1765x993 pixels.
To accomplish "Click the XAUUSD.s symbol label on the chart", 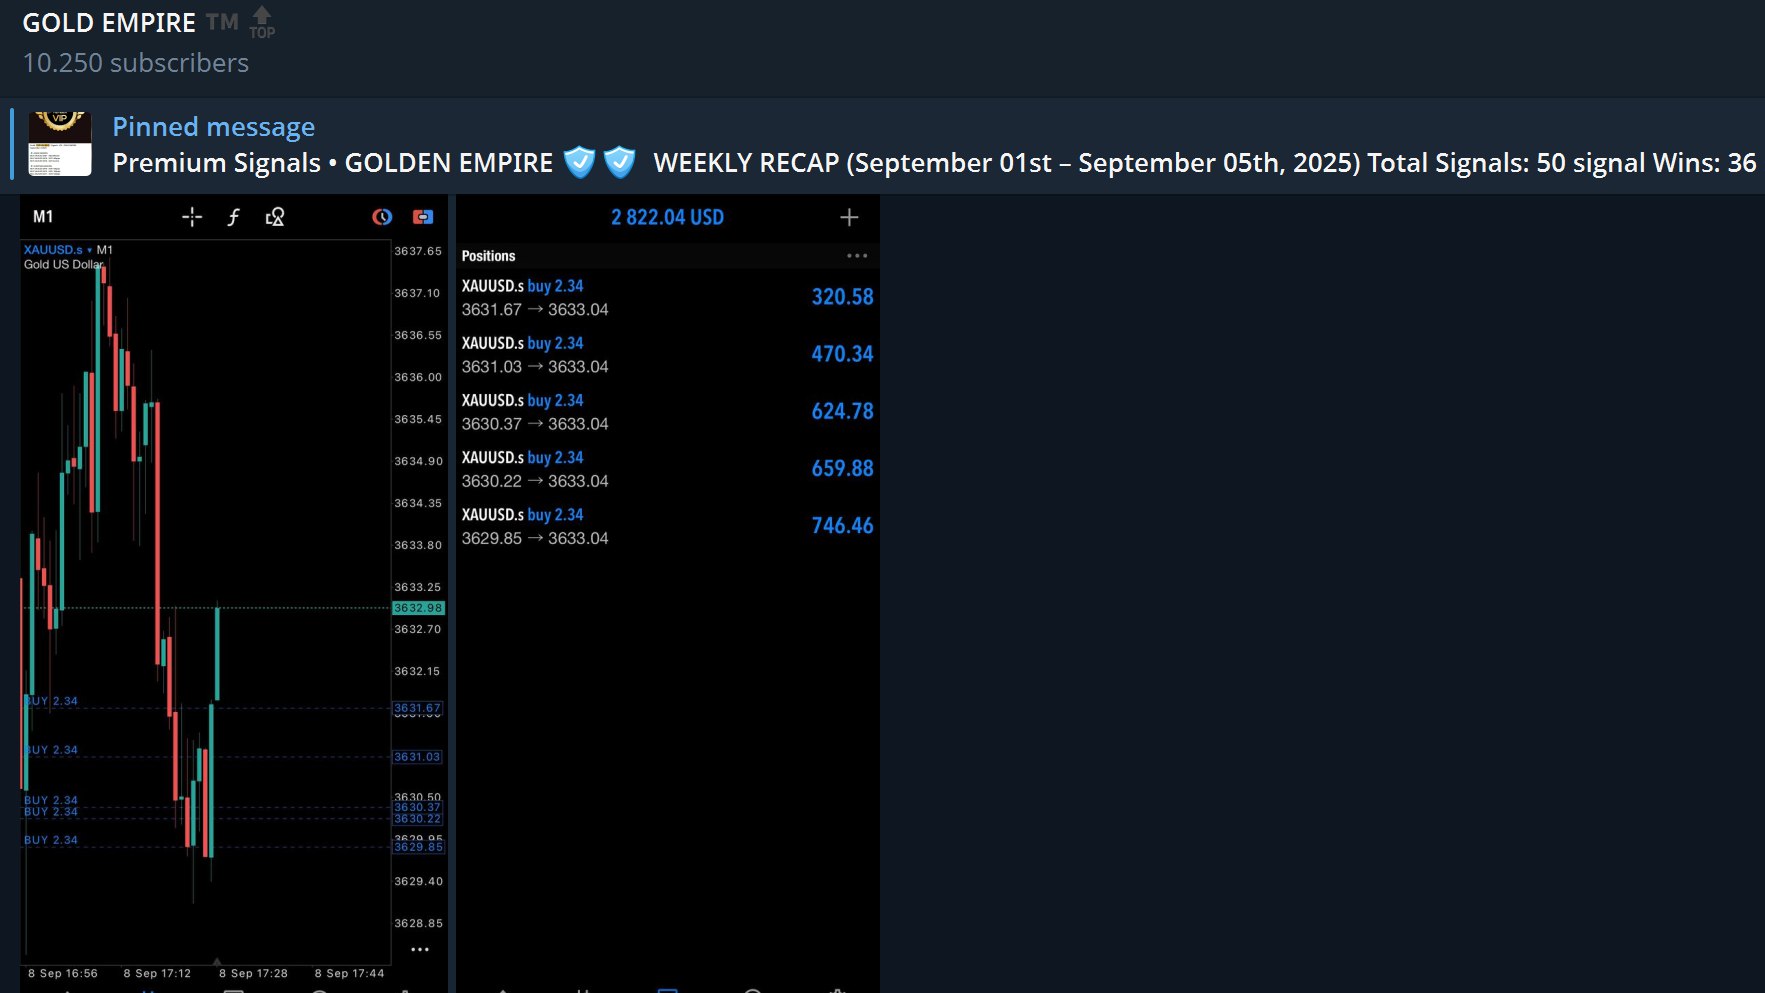I will (53, 250).
